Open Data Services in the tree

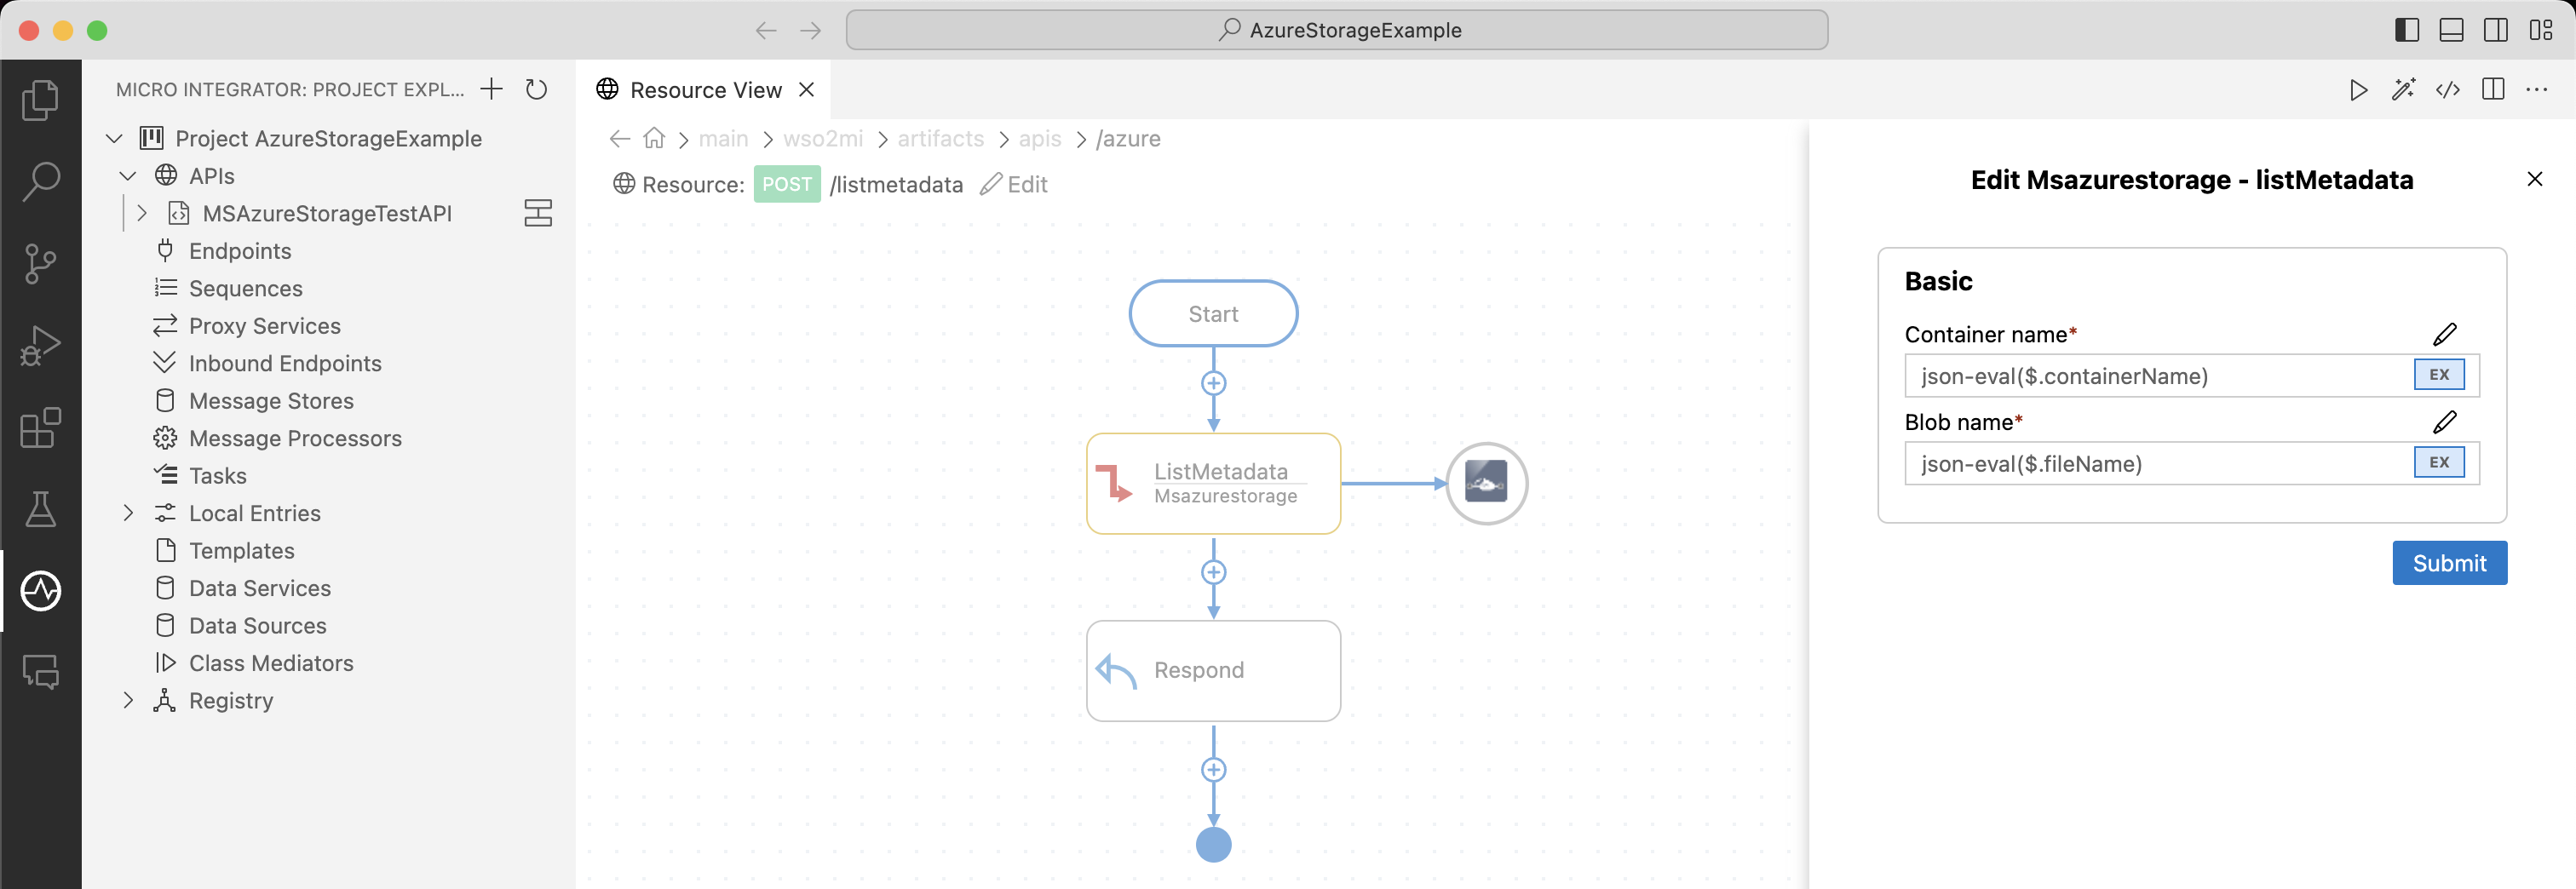click(x=260, y=588)
